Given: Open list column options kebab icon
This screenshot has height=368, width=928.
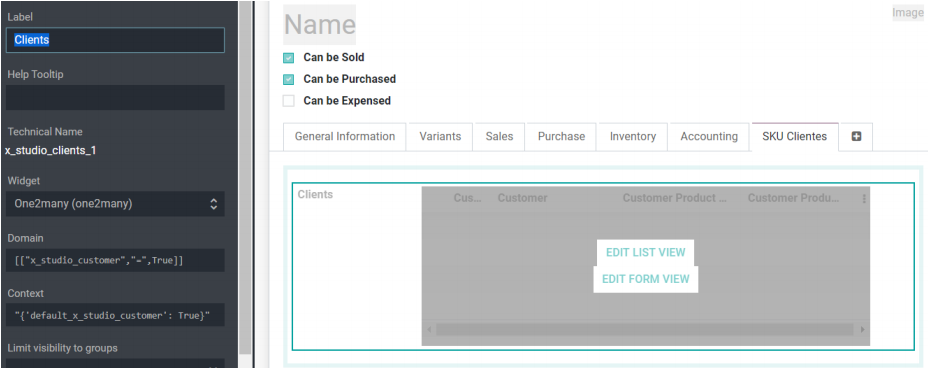Looking at the screenshot, I should pos(863,199).
